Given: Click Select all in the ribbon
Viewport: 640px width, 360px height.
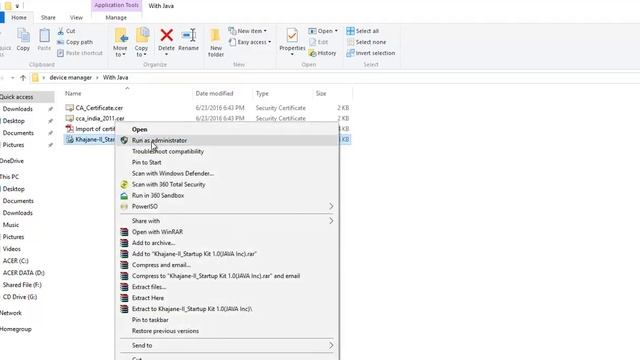Looking at the screenshot, I should [362, 31].
